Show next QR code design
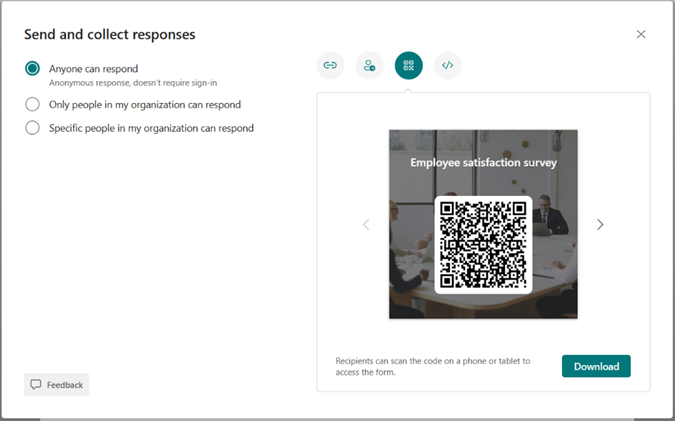Image resolution: width=675 pixels, height=421 pixels. pos(600,224)
